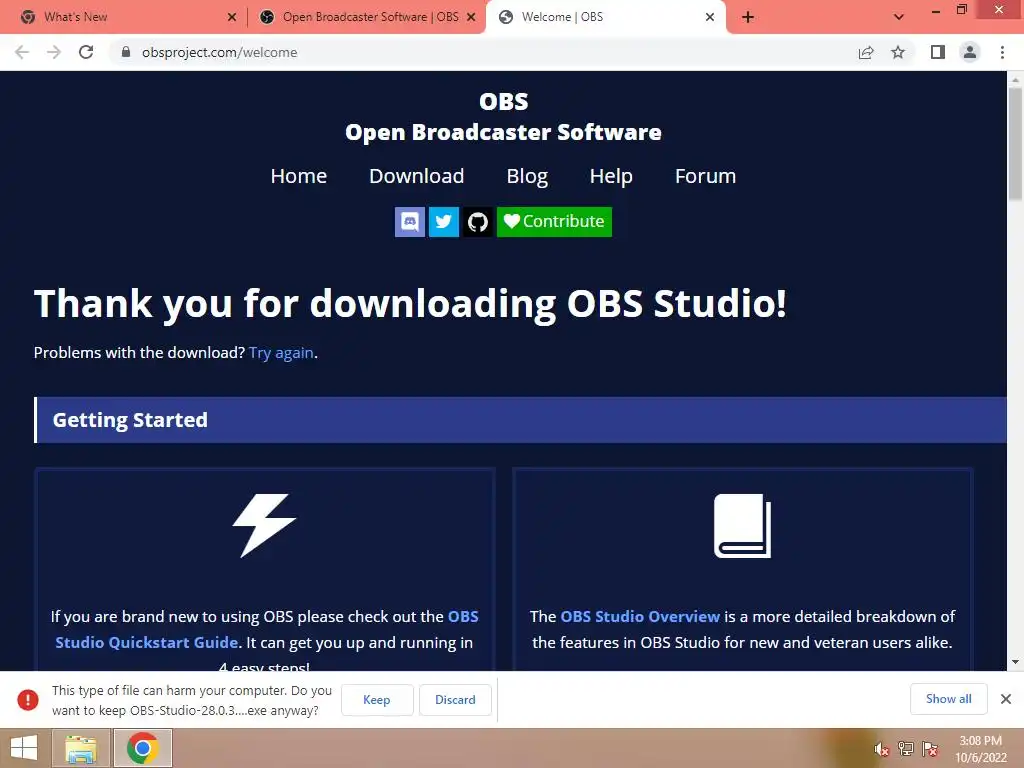Click the share page icon
The height and width of the screenshot is (768, 1024).
click(866, 52)
